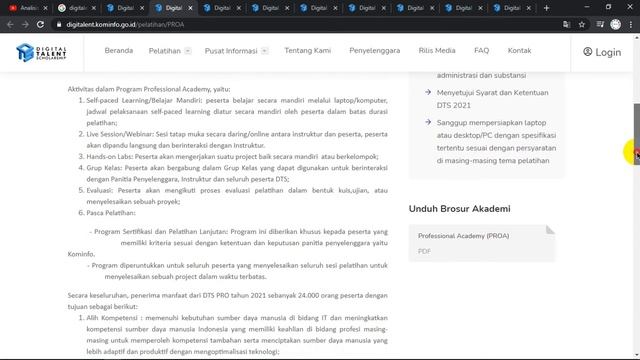This screenshot has width=640, height=360.
Task: Click the folded corner PDF brochure icon
Action: click(x=550, y=229)
